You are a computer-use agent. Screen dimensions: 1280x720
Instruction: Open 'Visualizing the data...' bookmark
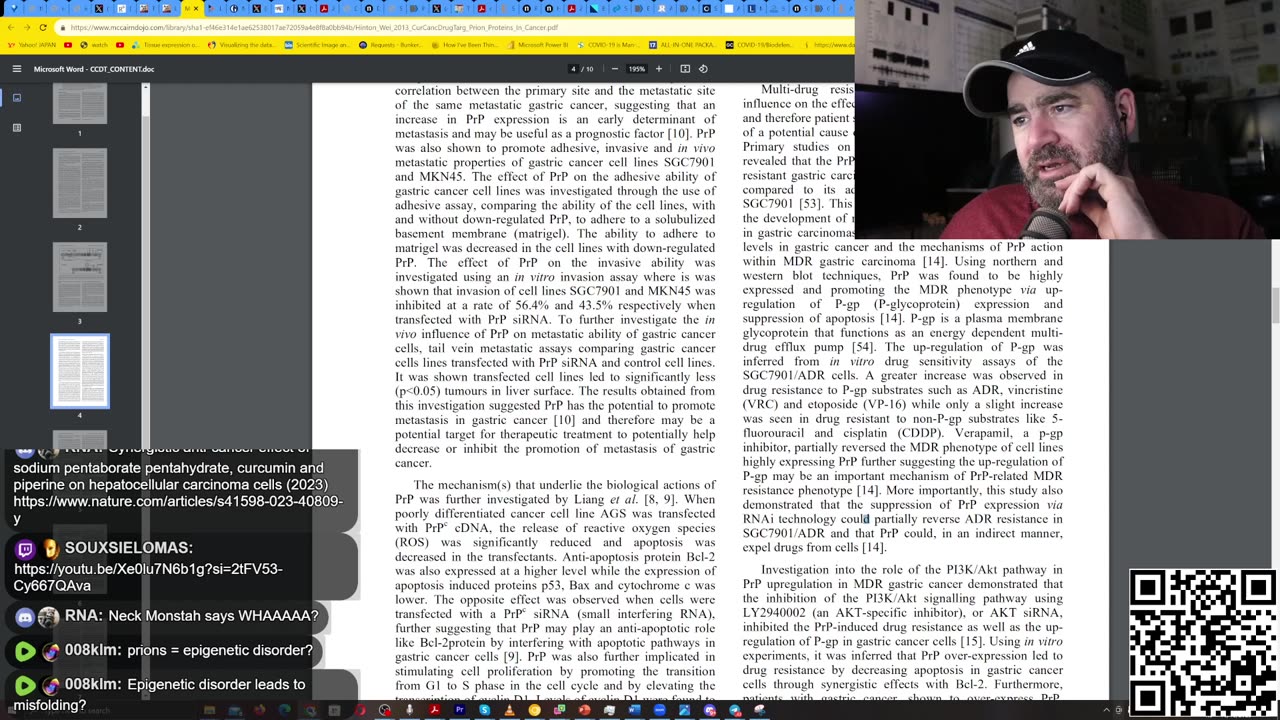[241, 45]
